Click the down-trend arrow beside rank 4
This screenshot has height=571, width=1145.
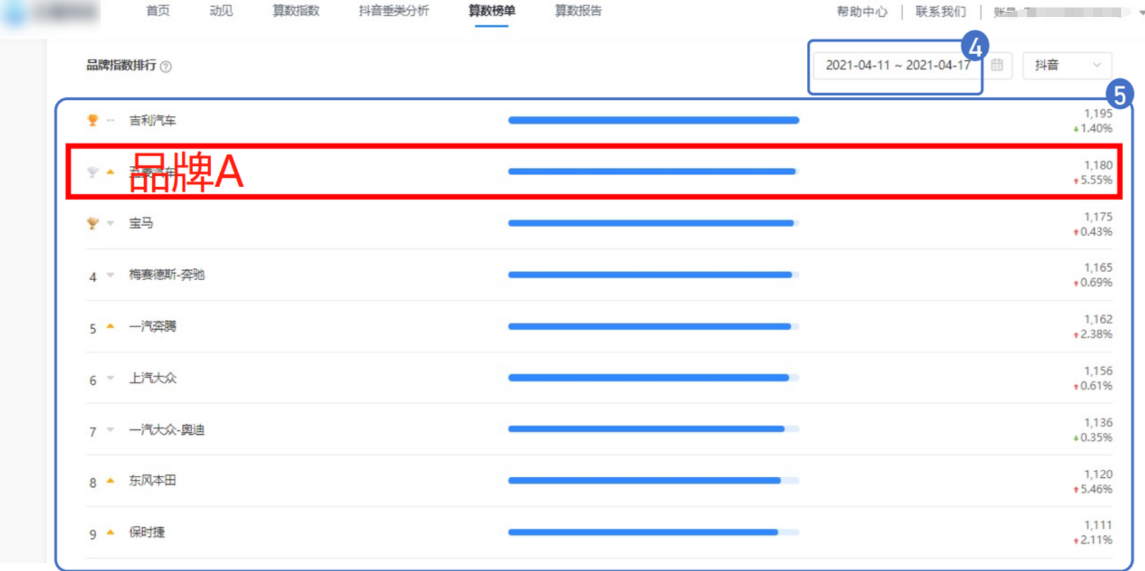[x=110, y=275]
